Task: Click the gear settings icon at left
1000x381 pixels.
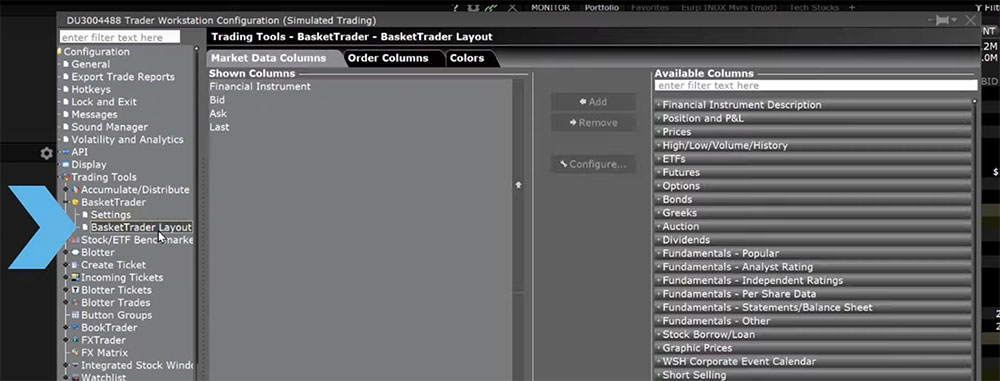Action: 46,153
